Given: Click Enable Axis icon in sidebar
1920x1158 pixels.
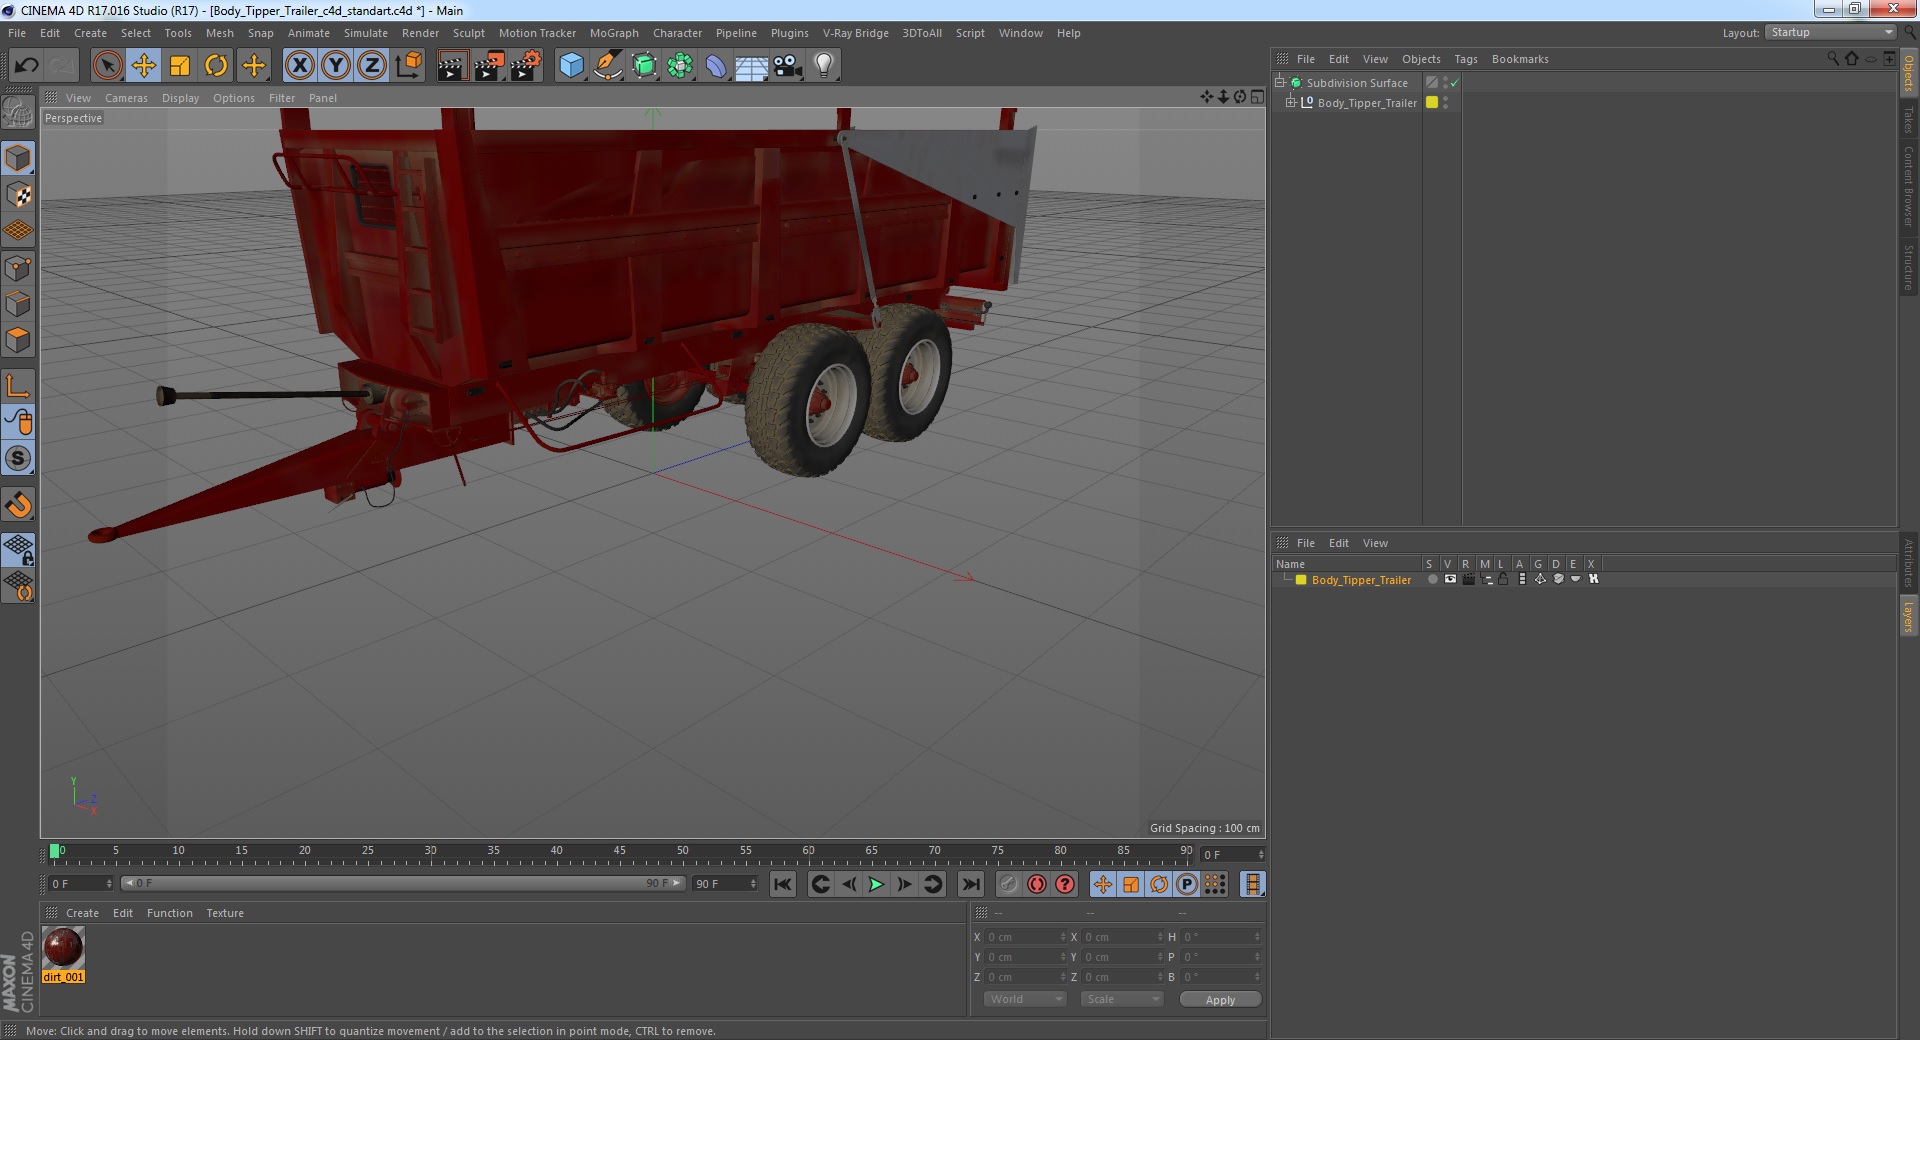Looking at the screenshot, I should coord(18,386).
